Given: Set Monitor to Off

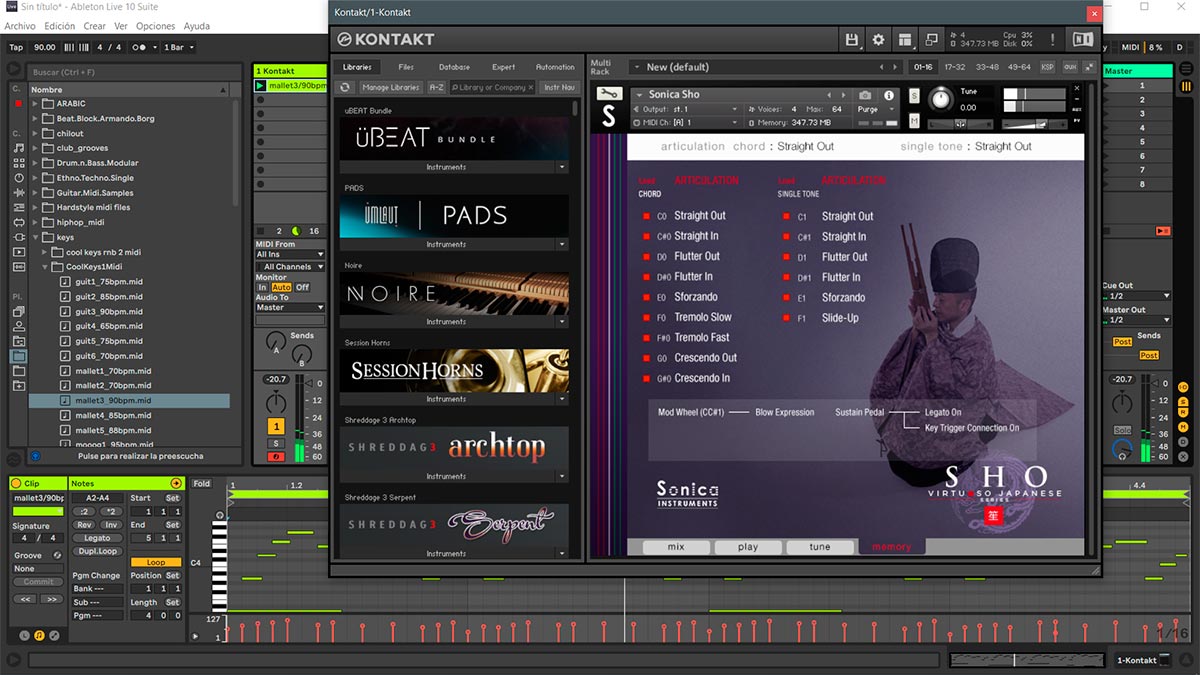Looking at the screenshot, I should pyautogui.click(x=302, y=287).
